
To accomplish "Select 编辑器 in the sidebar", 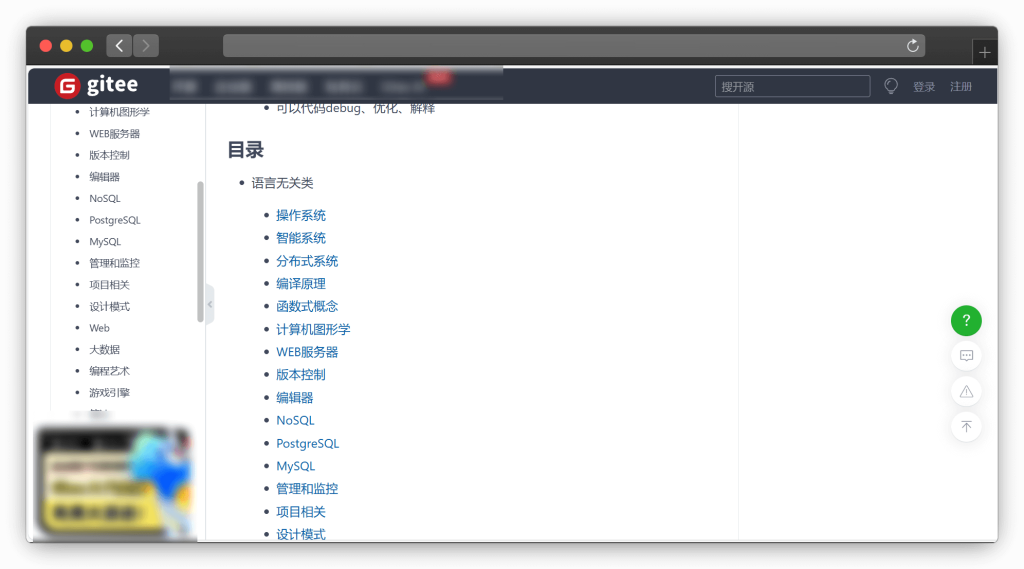I will (x=104, y=176).
